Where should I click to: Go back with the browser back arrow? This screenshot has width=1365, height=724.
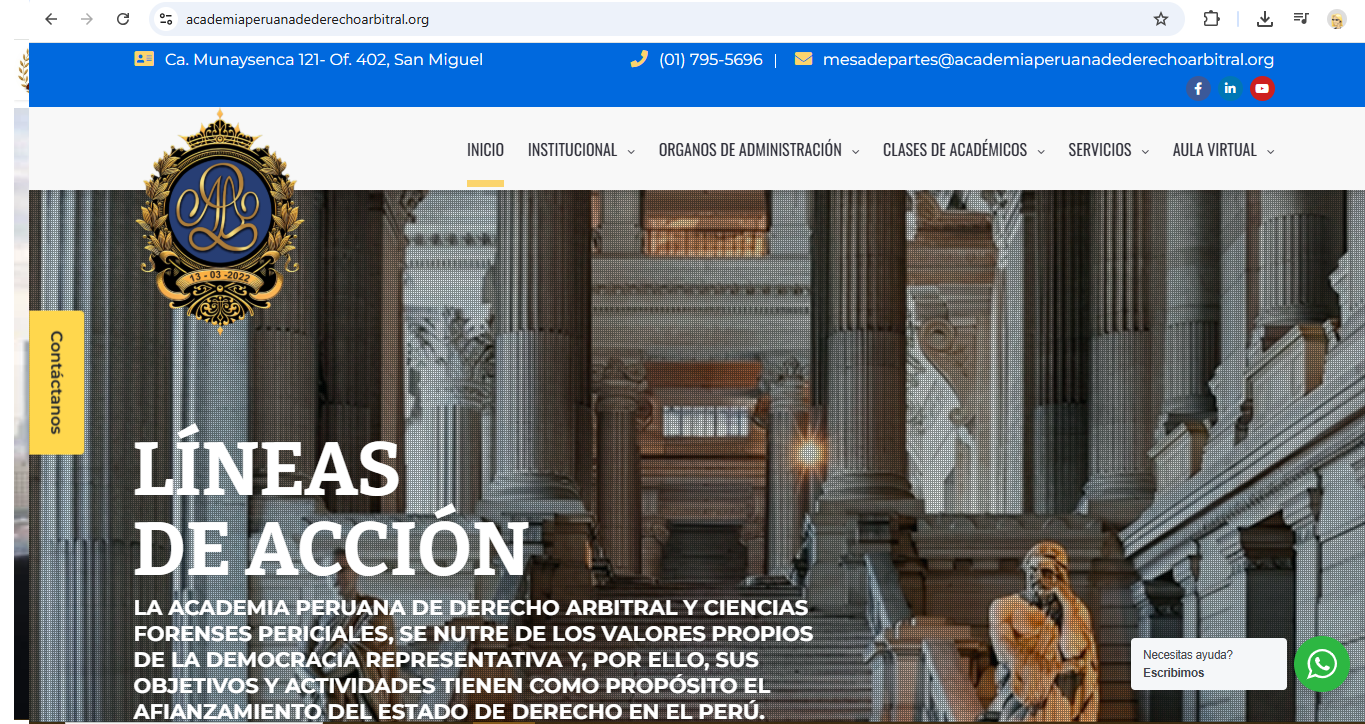[51, 19]
